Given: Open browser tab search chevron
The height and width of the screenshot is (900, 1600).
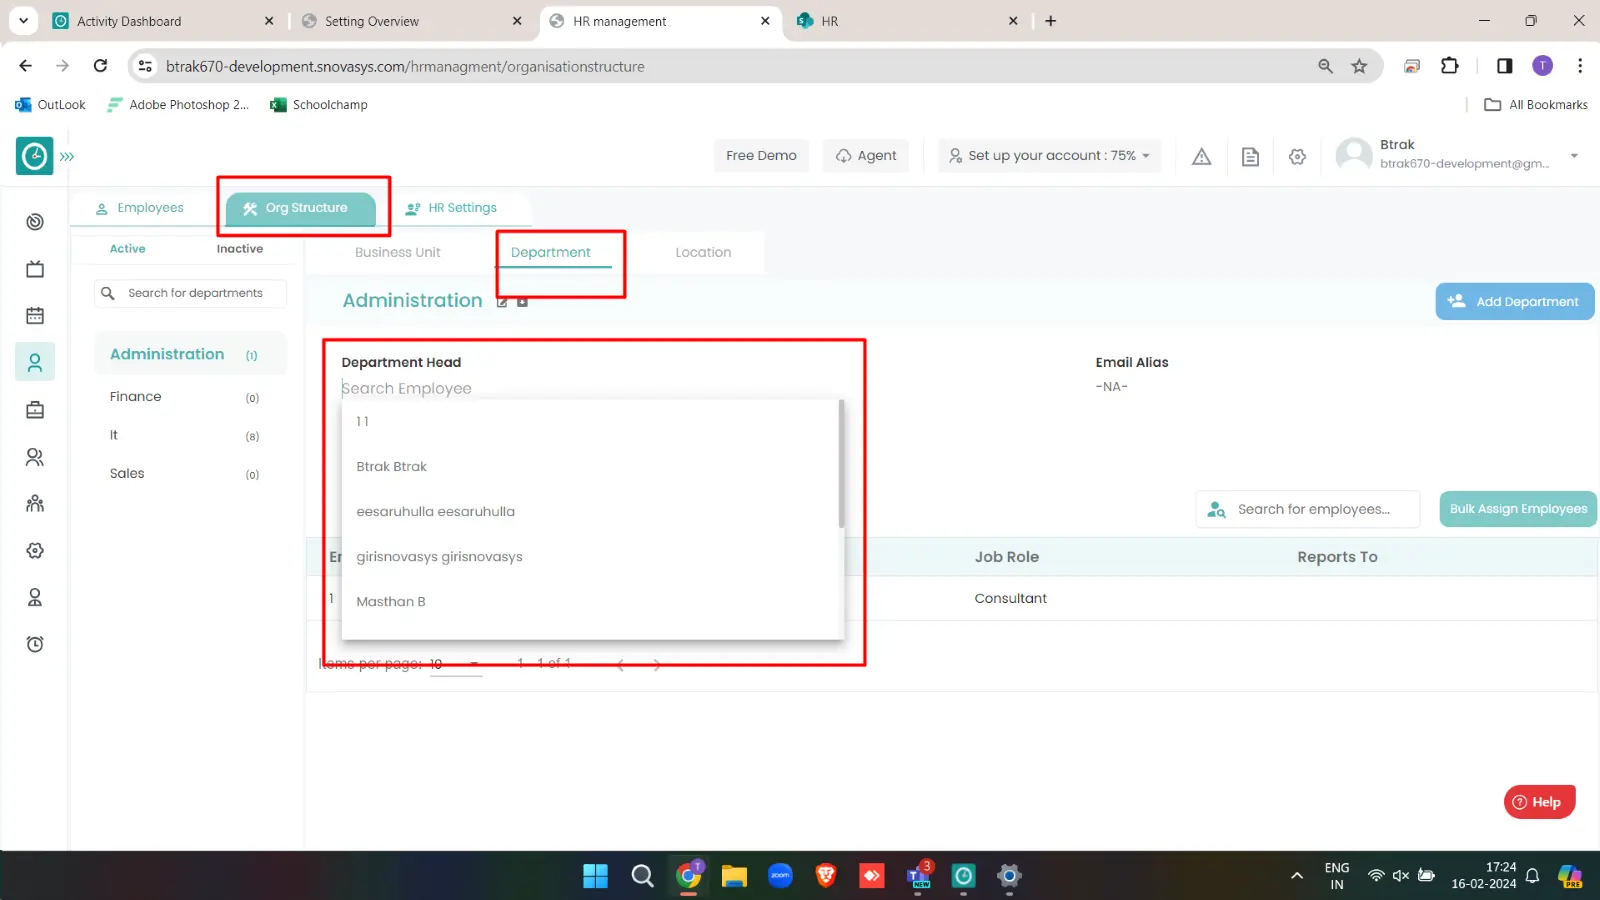Looking at the screenshot, I should (23, 21).
